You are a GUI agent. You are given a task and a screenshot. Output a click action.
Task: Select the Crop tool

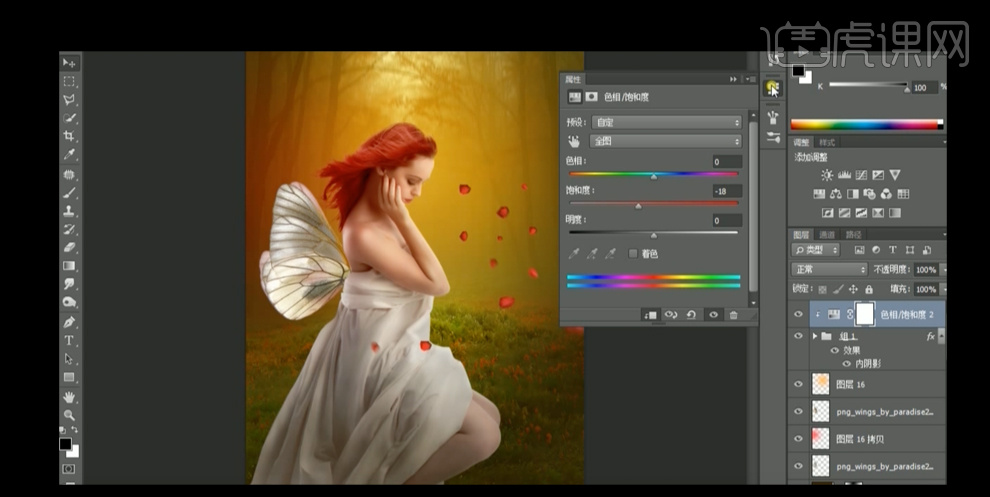[69, 136]
